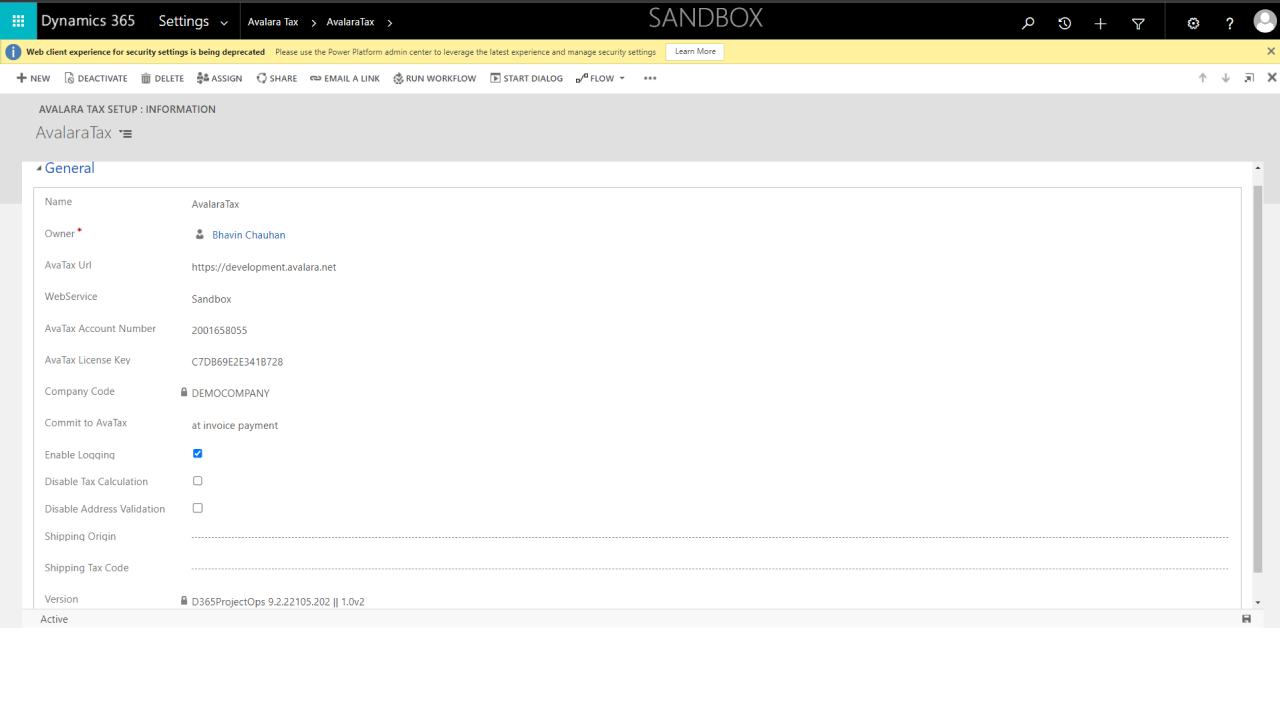1280x720 pixels.
Task: Click the help question mark icon
Action: pos(1230,23)
